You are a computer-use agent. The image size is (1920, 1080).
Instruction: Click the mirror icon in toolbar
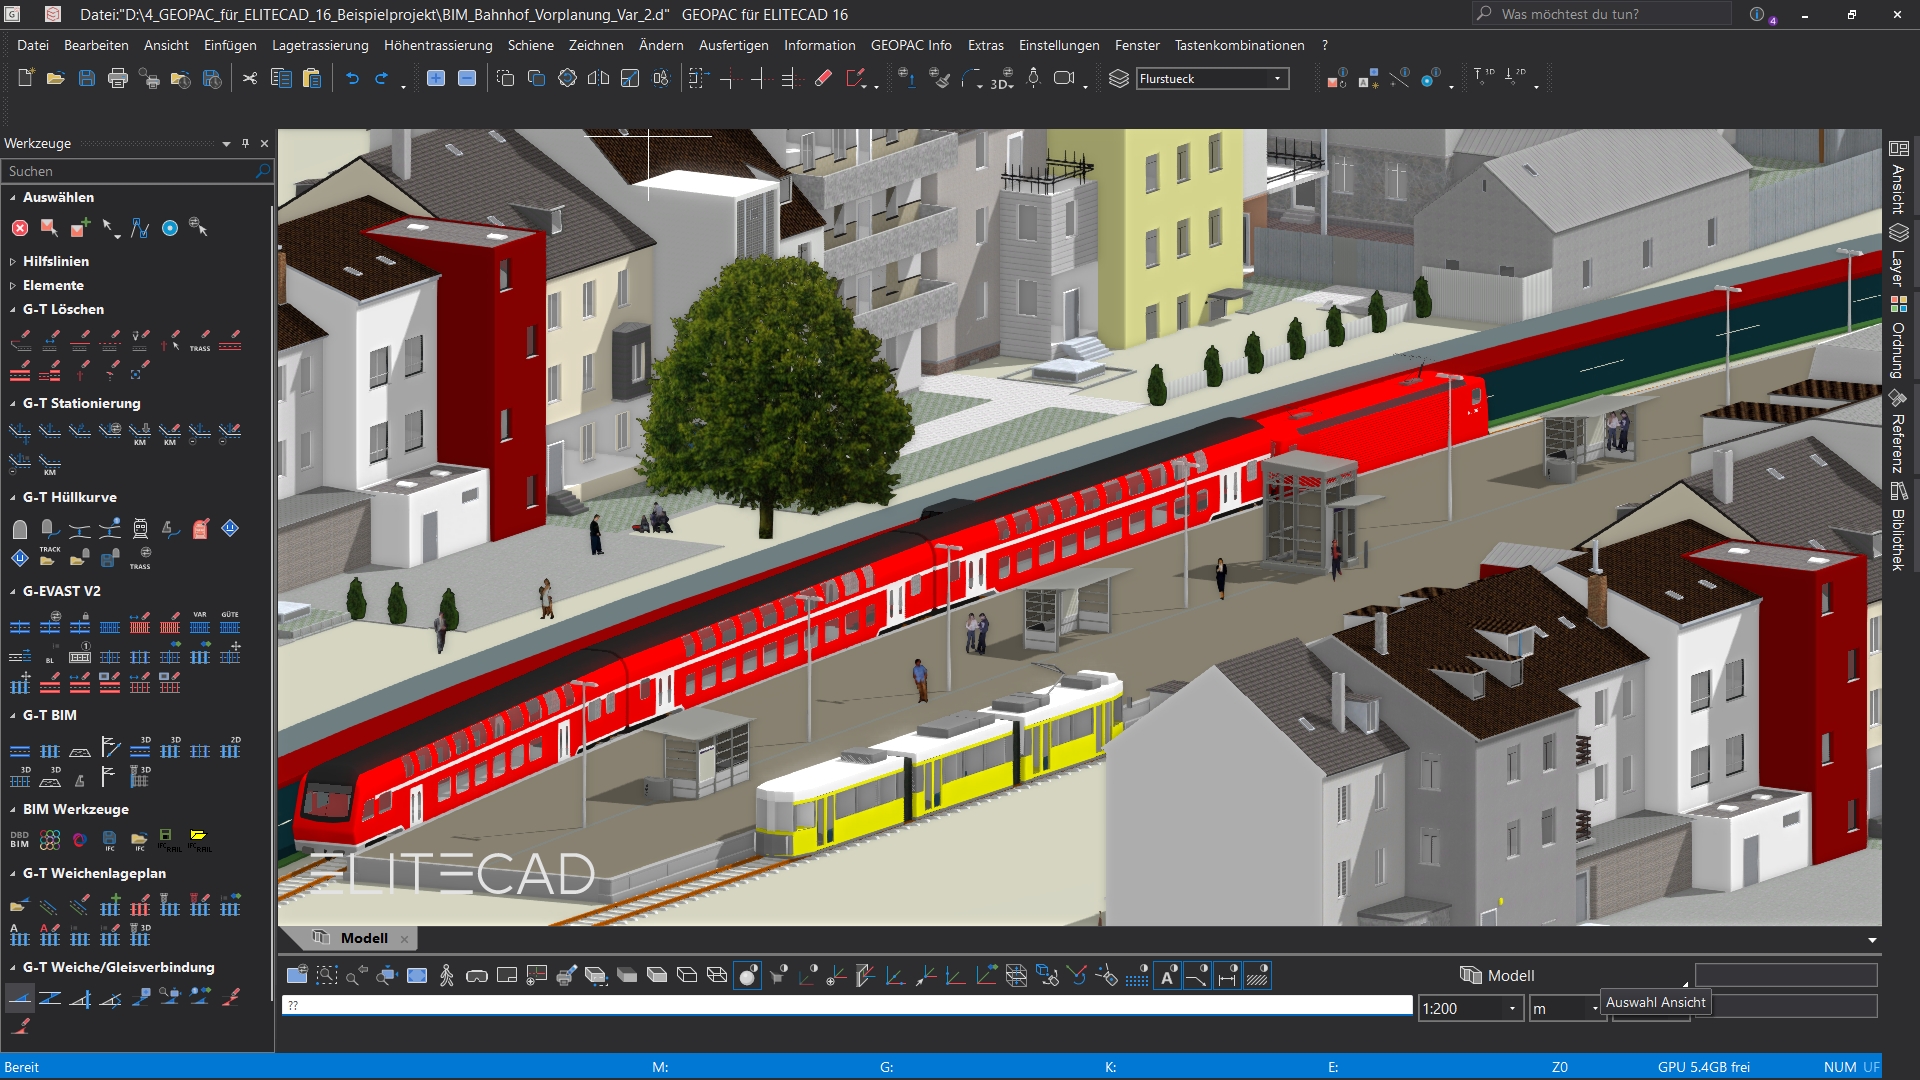tap(598, 79)
